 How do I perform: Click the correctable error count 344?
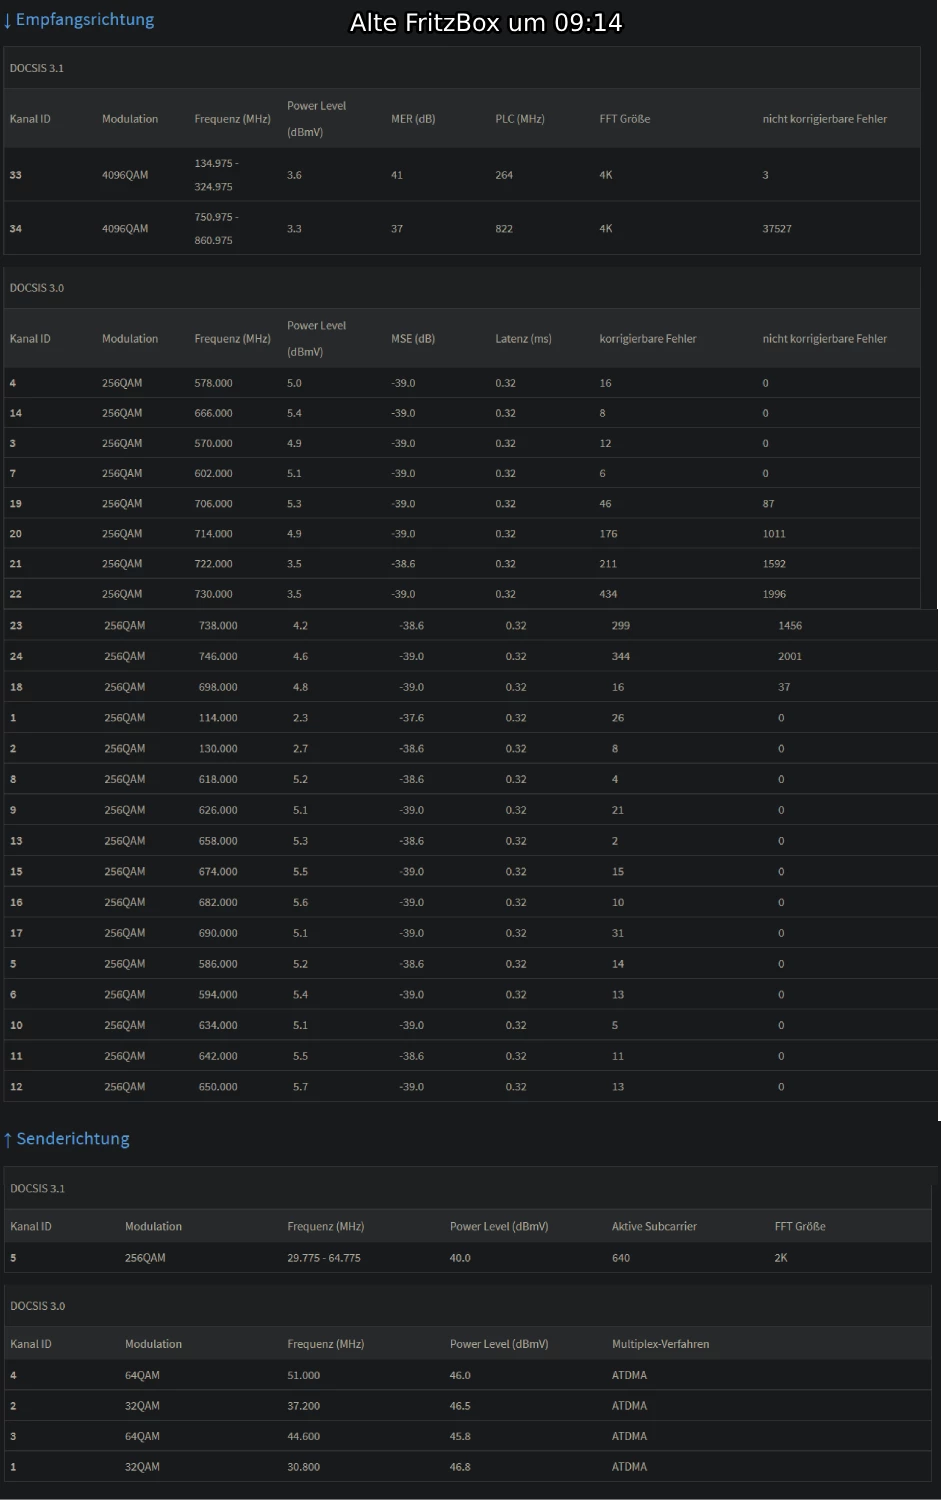tap(621, 657)
